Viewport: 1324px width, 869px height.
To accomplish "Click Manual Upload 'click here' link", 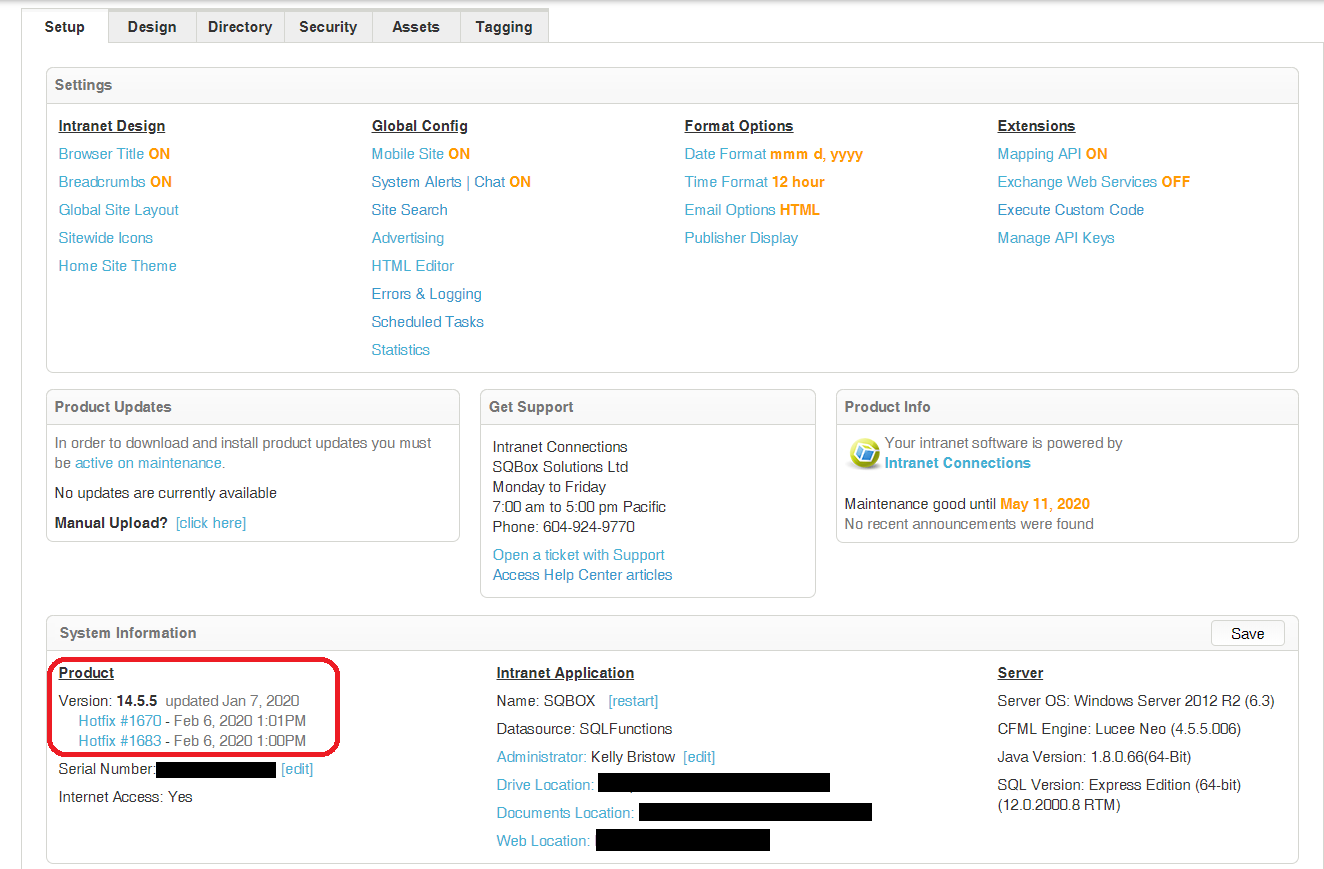I will coord(211,523).
